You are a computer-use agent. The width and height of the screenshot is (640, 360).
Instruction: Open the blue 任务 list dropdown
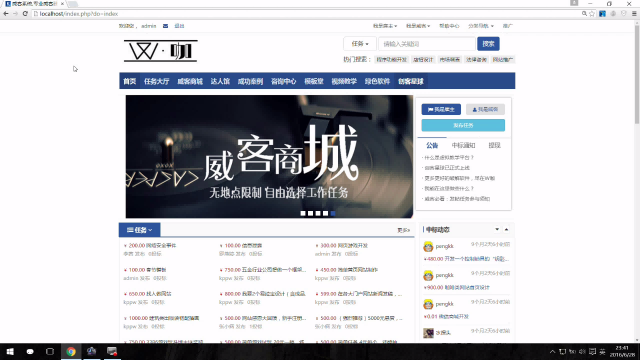click(140, 230)
